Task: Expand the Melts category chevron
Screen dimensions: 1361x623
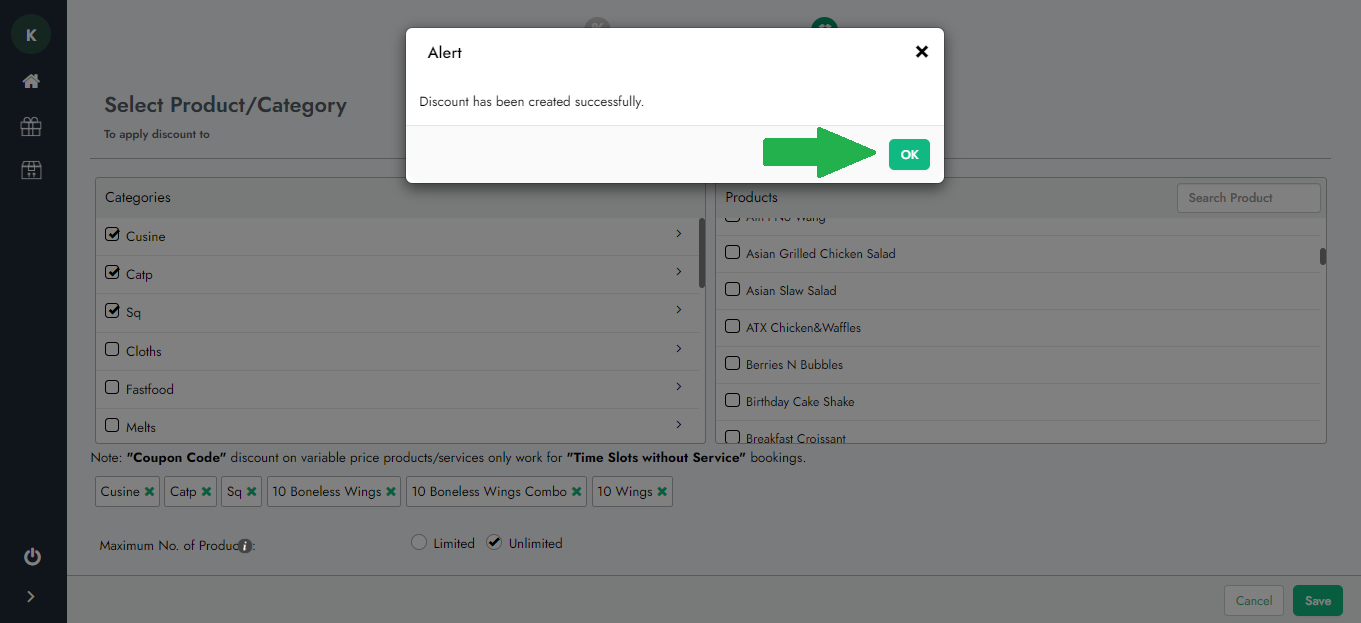Action: tap(678, 425)
